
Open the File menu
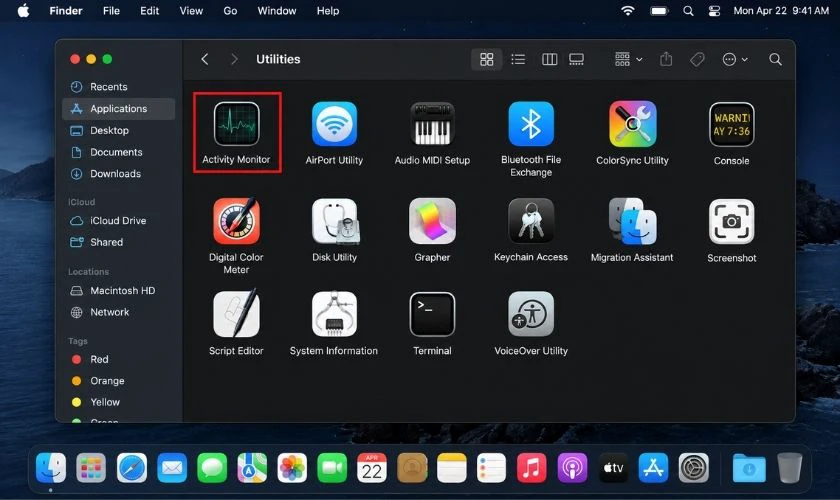pos(111,11)
